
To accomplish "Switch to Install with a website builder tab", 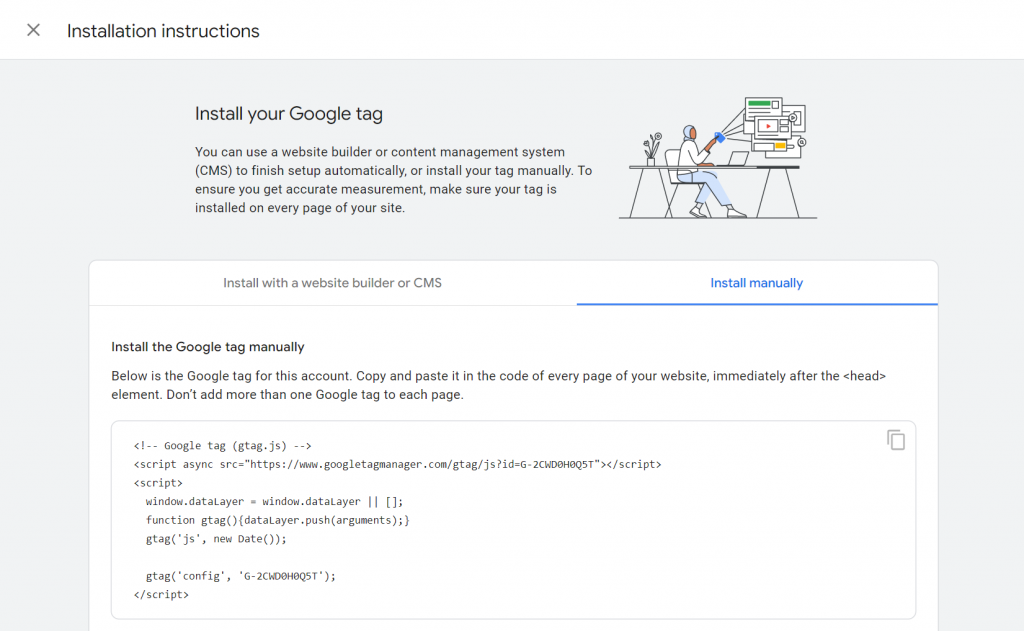I will tap(332, 283).
